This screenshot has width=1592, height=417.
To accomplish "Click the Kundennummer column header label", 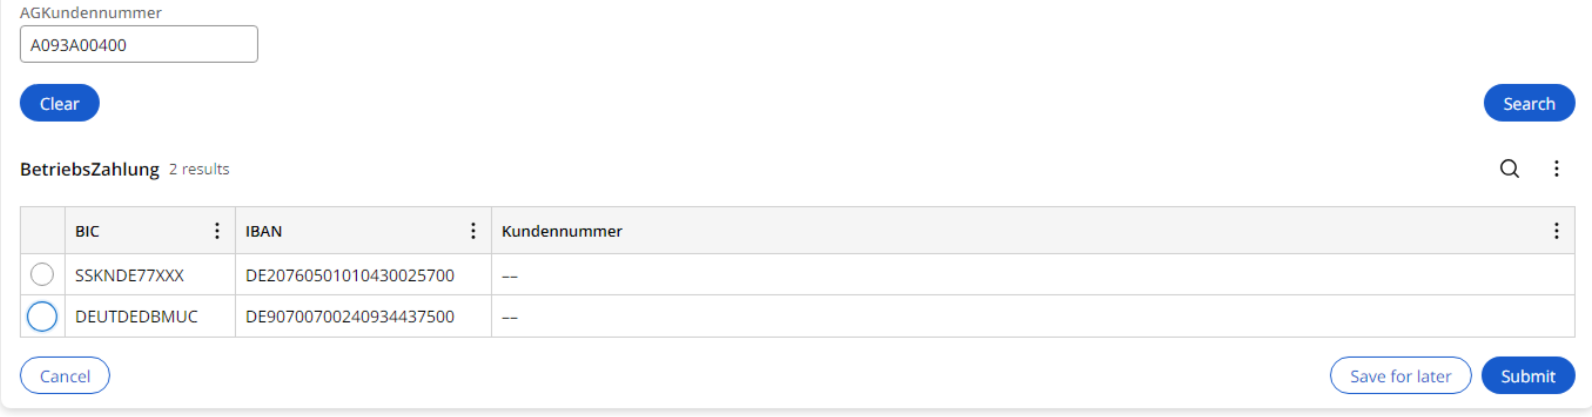I will tap(562, 231).
